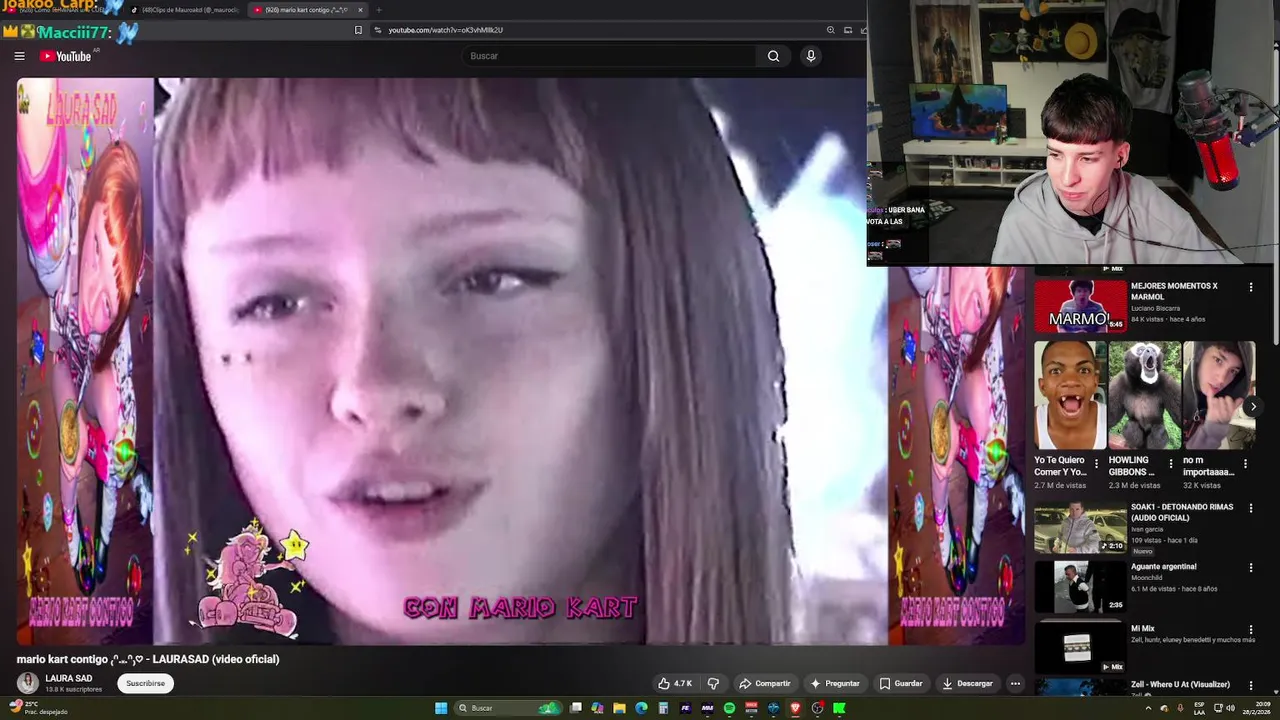Open Task View from the taskbar
The width and height of the screenshot is (1280, 720).
click(576, 708)
